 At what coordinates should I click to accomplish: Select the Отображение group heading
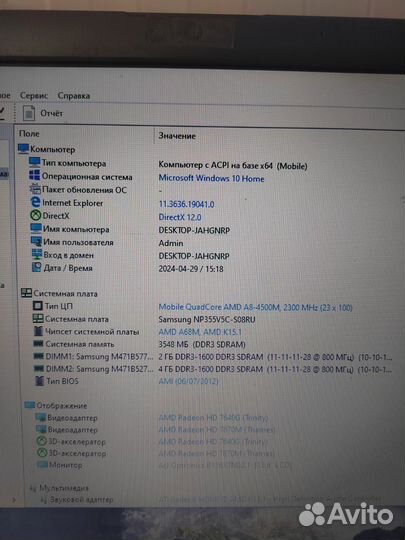pyautogui.click(x=62, y=406)
